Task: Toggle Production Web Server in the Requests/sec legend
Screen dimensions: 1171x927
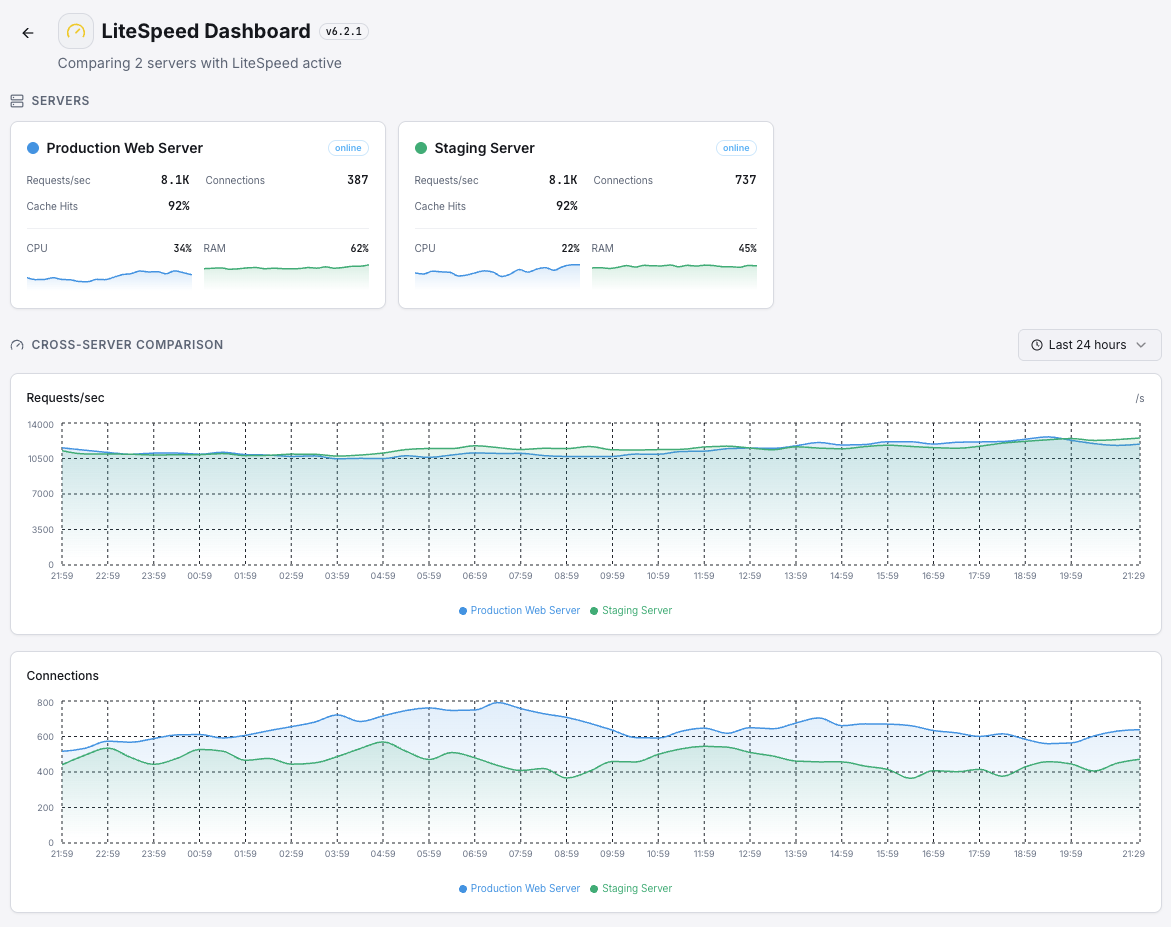Action: pyautogui.click(x=519, y=610)
